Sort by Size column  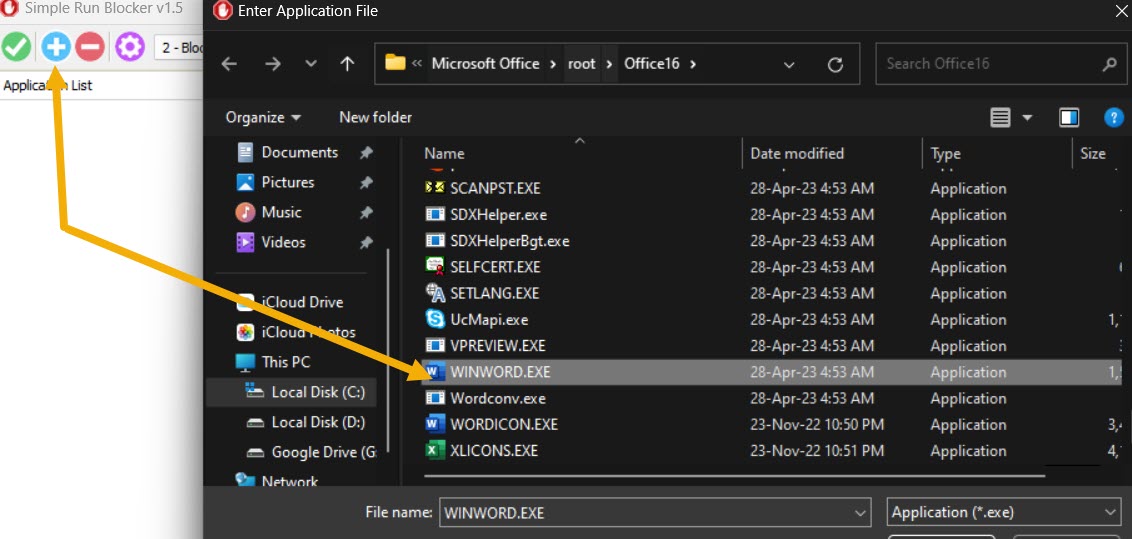click(1093, 154)
